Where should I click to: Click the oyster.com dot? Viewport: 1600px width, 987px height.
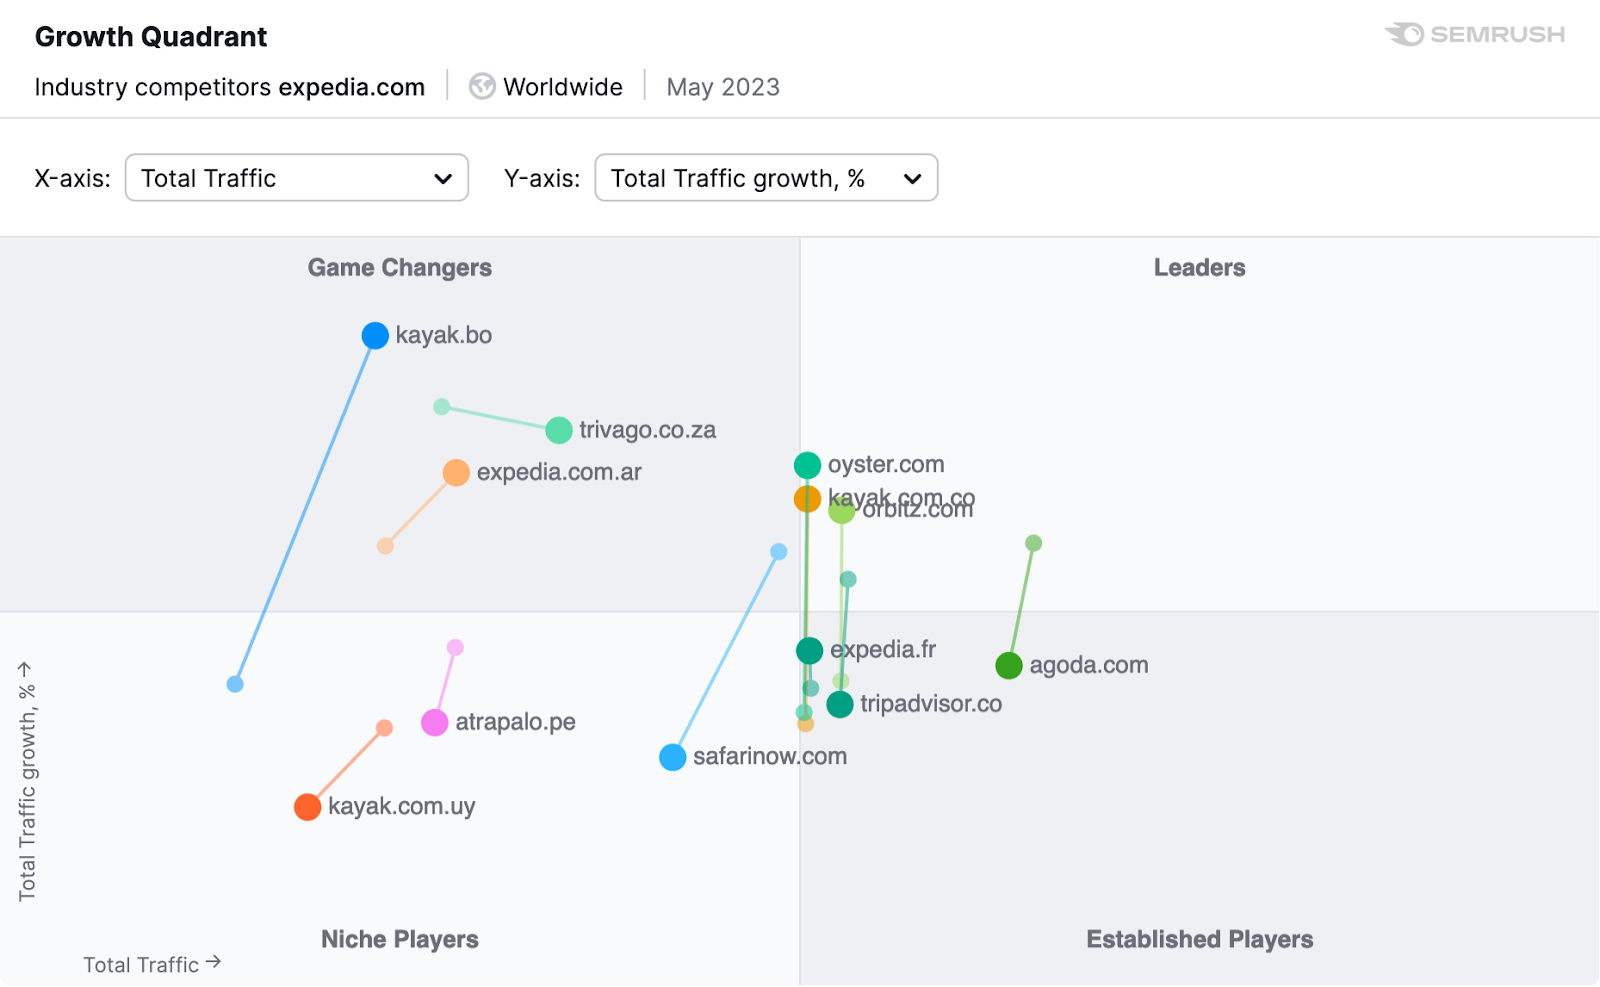[x=807, y=465]
